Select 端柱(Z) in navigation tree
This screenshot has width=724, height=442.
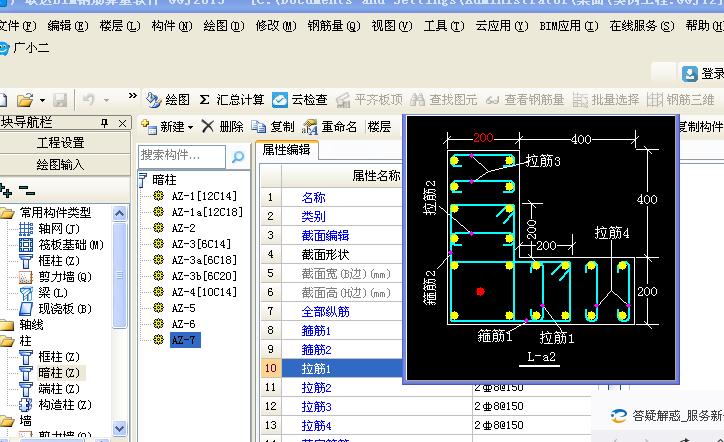point(59,389)
